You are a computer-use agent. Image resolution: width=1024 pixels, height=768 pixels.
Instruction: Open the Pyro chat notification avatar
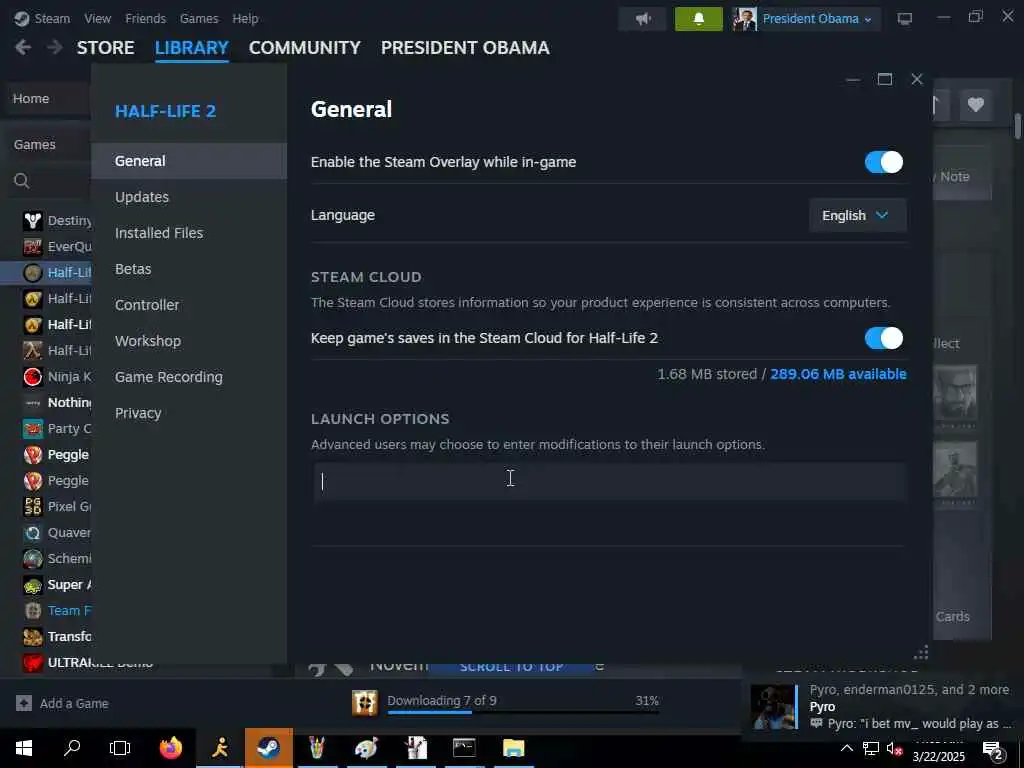773,707
